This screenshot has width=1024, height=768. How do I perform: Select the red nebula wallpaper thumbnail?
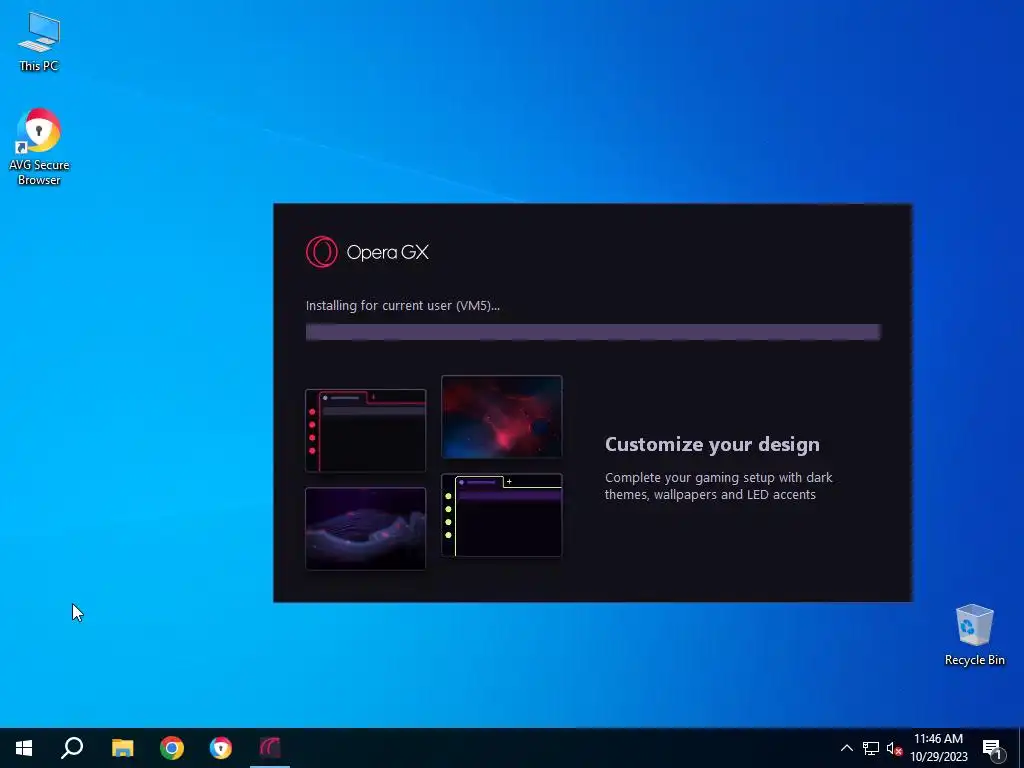click(x=502, y=417)
